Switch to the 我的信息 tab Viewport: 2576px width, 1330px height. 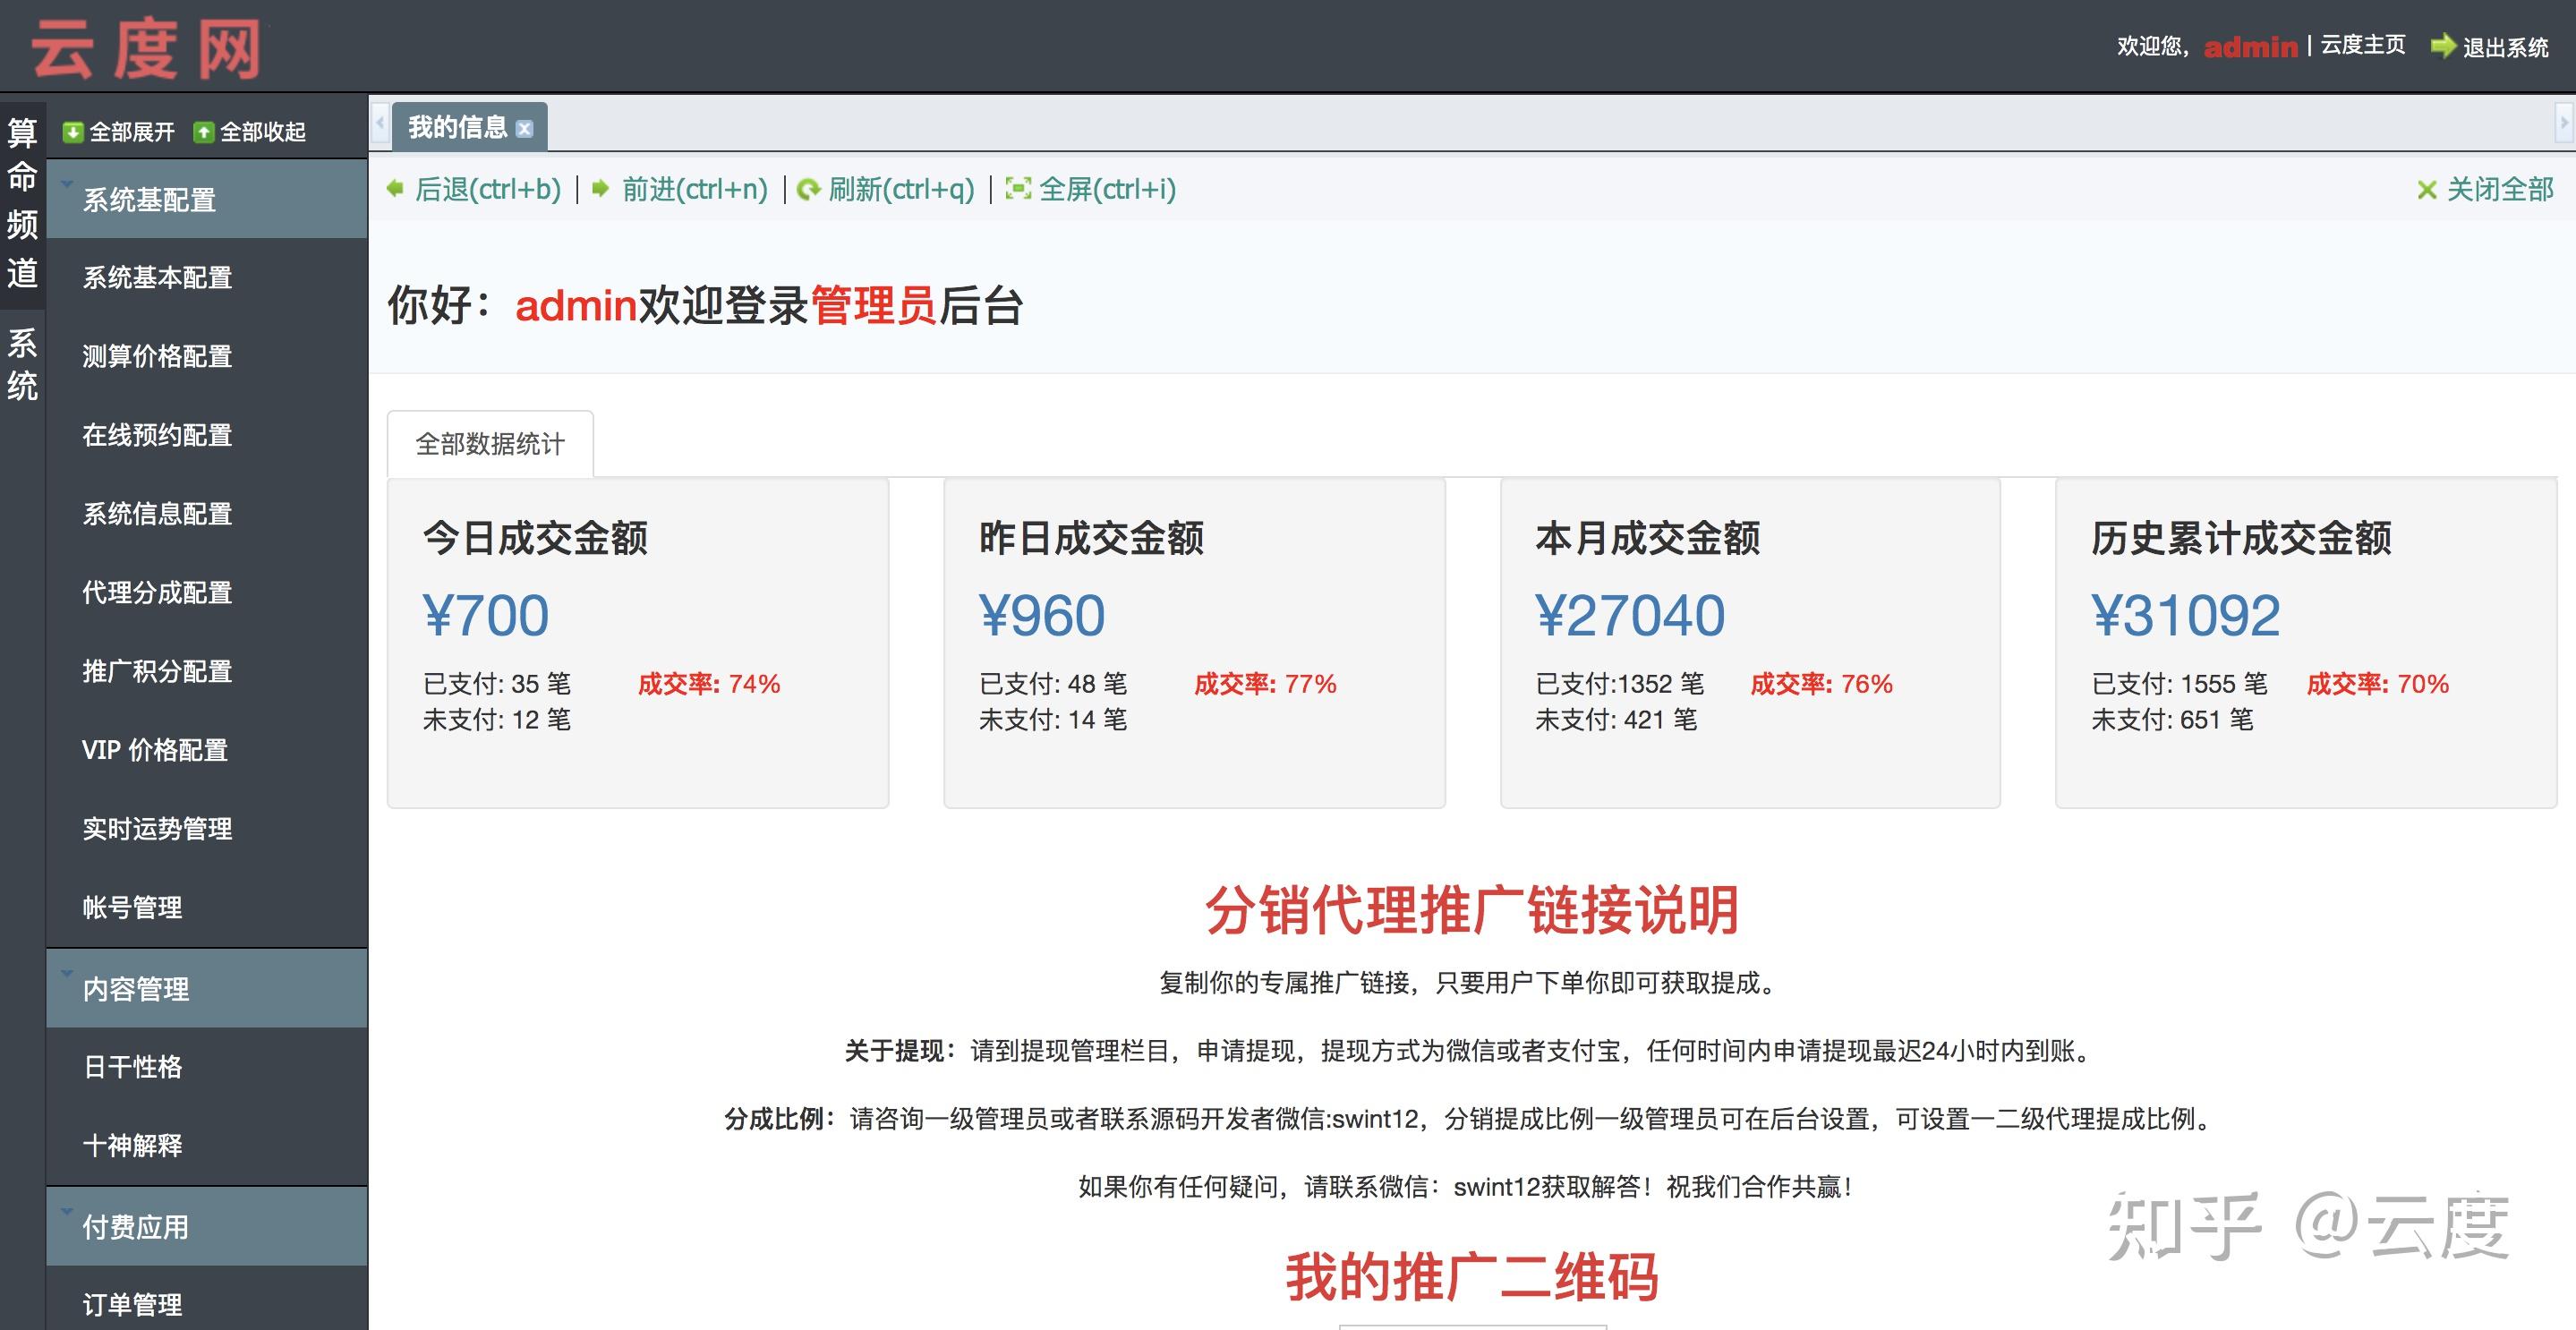(457, 127)
